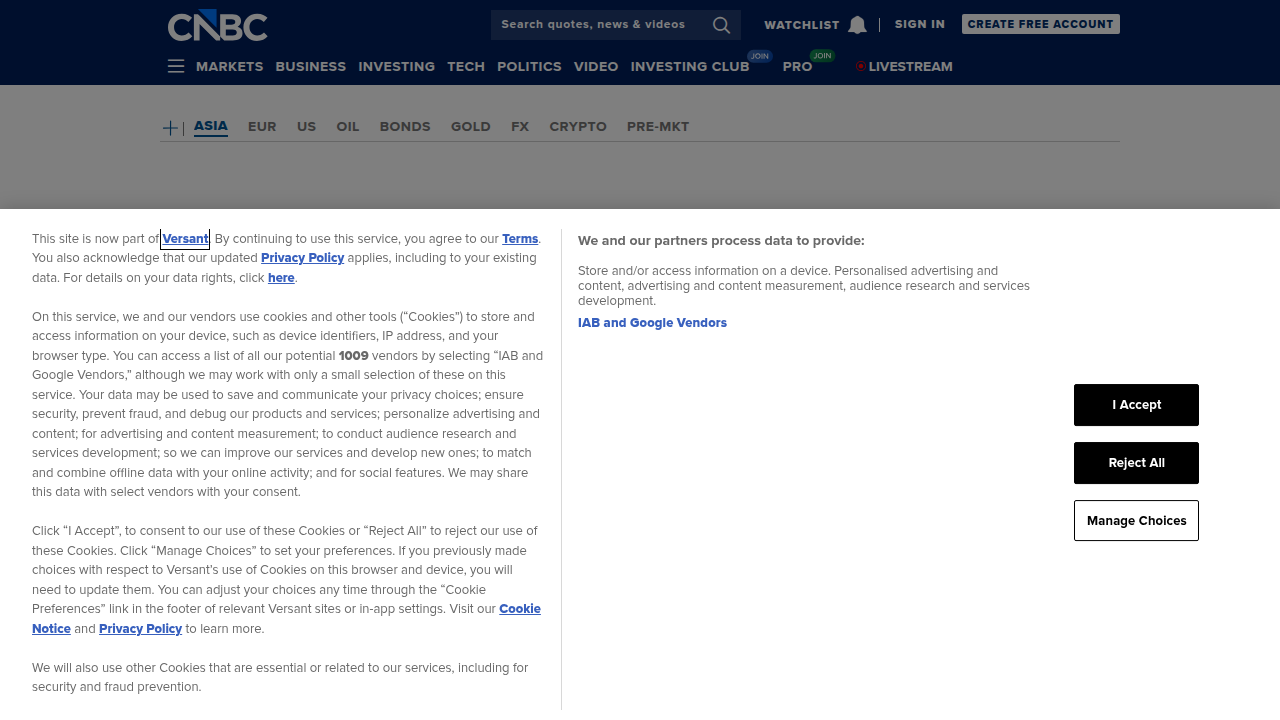Viewport: 1280px width, 720px height.
Task: Click the 'here' data rights link
Action: pyautogui.click(x=281, y=278)
